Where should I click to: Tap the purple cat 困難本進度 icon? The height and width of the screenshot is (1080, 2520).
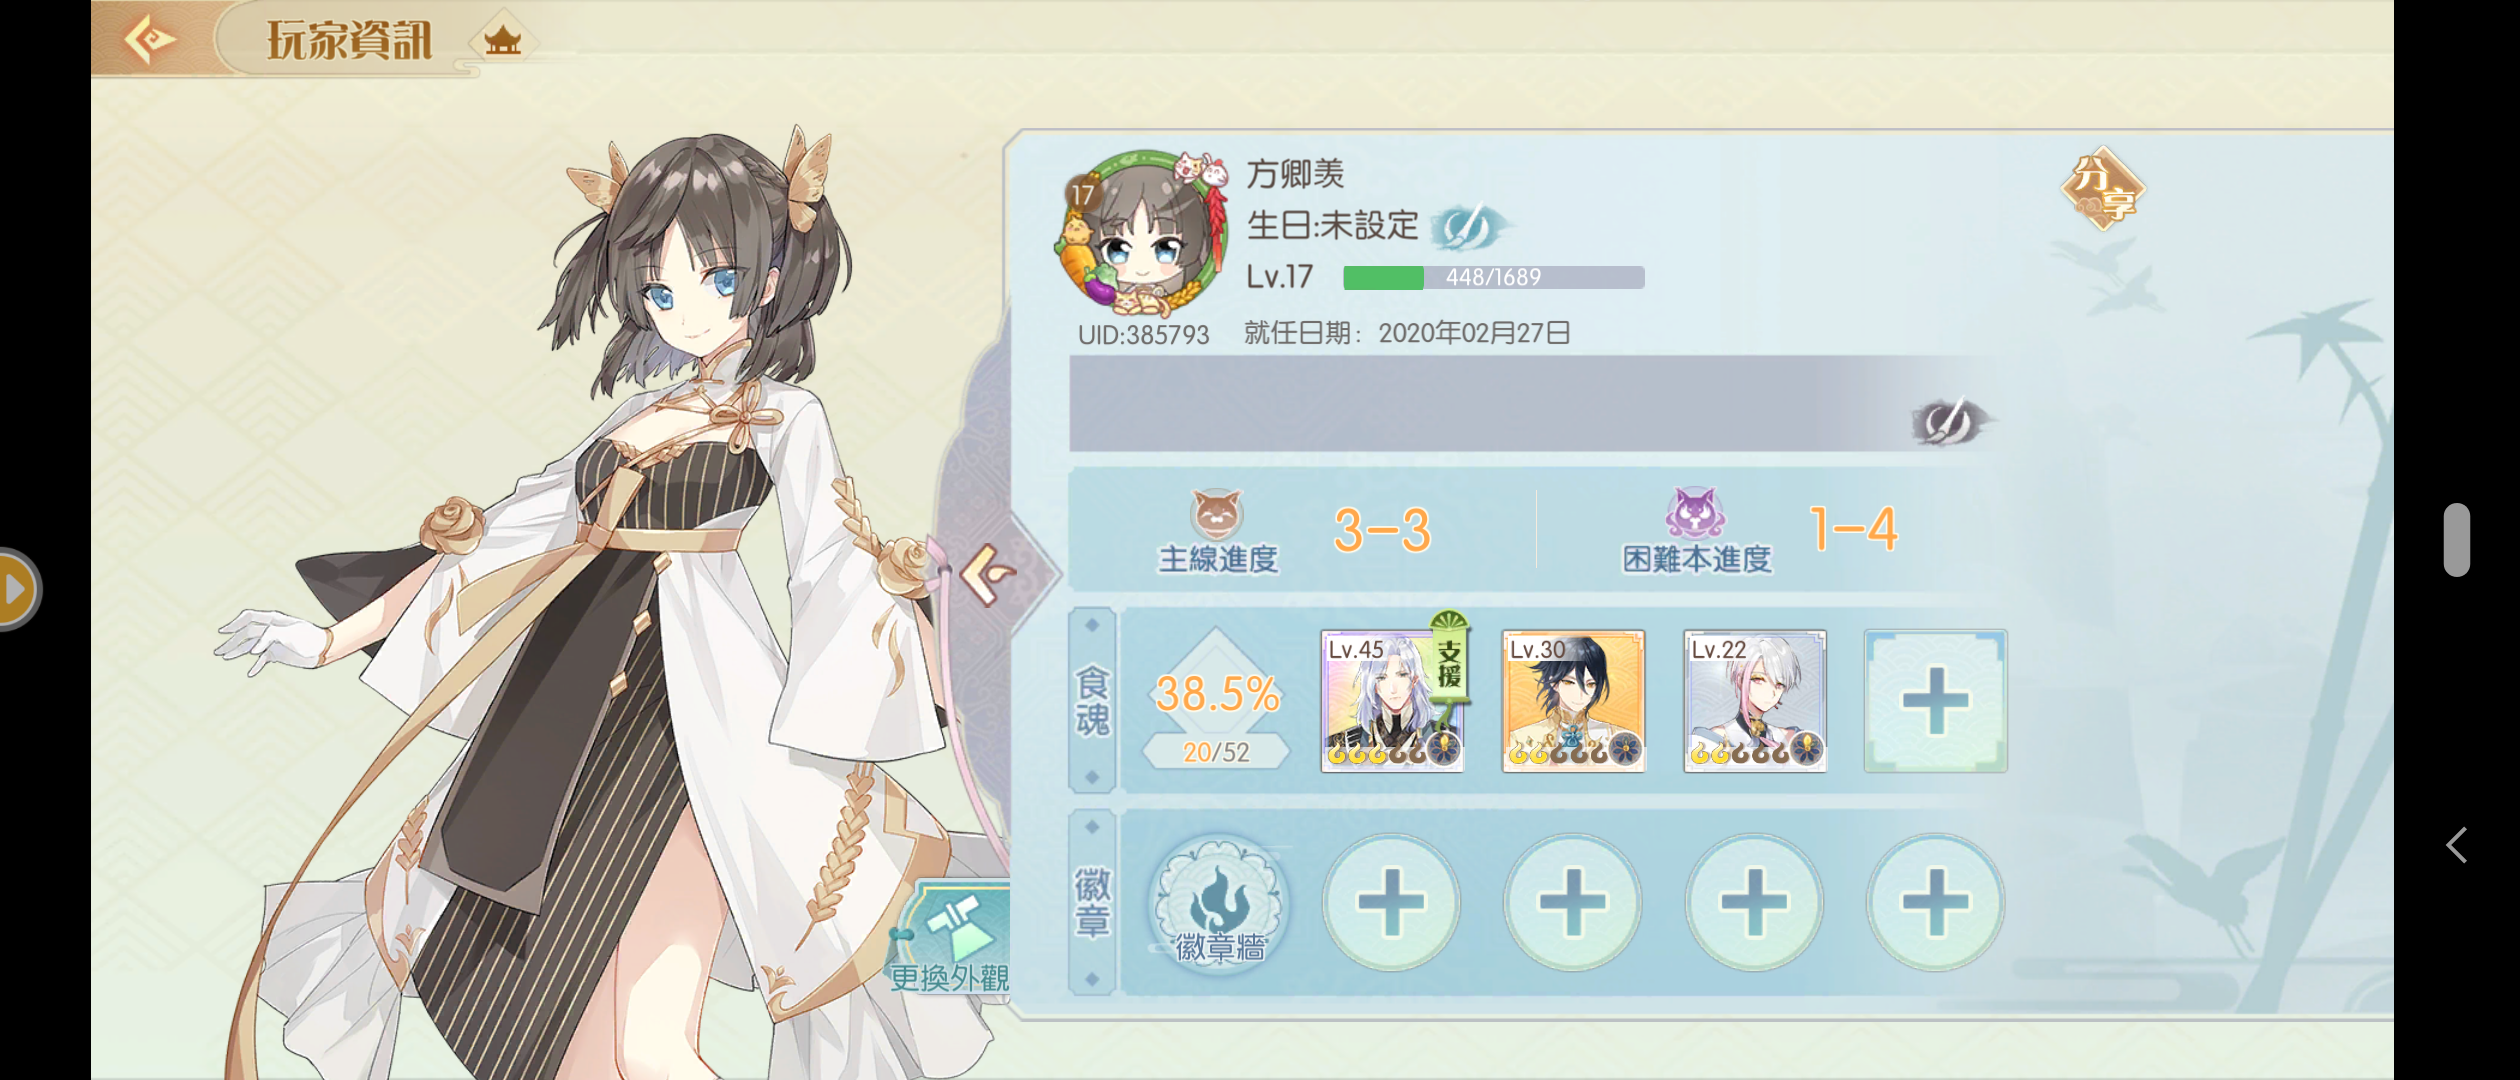pos(1695,513)
